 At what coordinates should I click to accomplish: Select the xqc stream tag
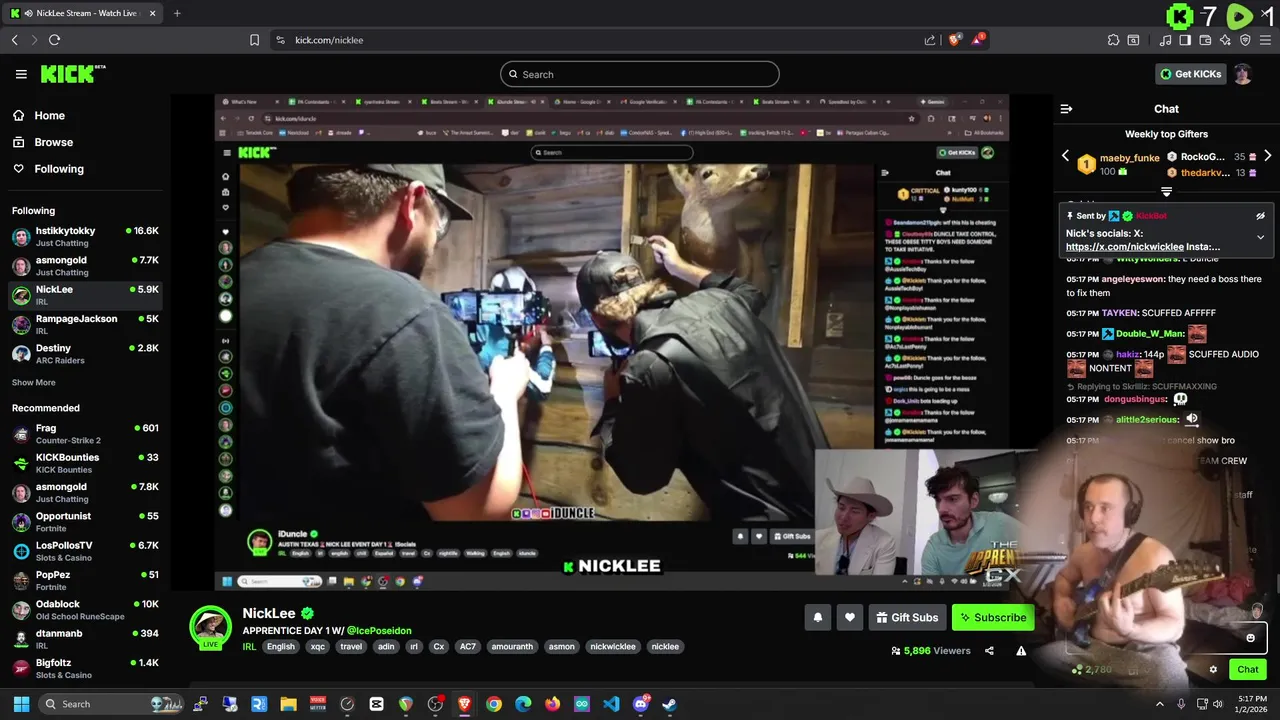point(318,647)
